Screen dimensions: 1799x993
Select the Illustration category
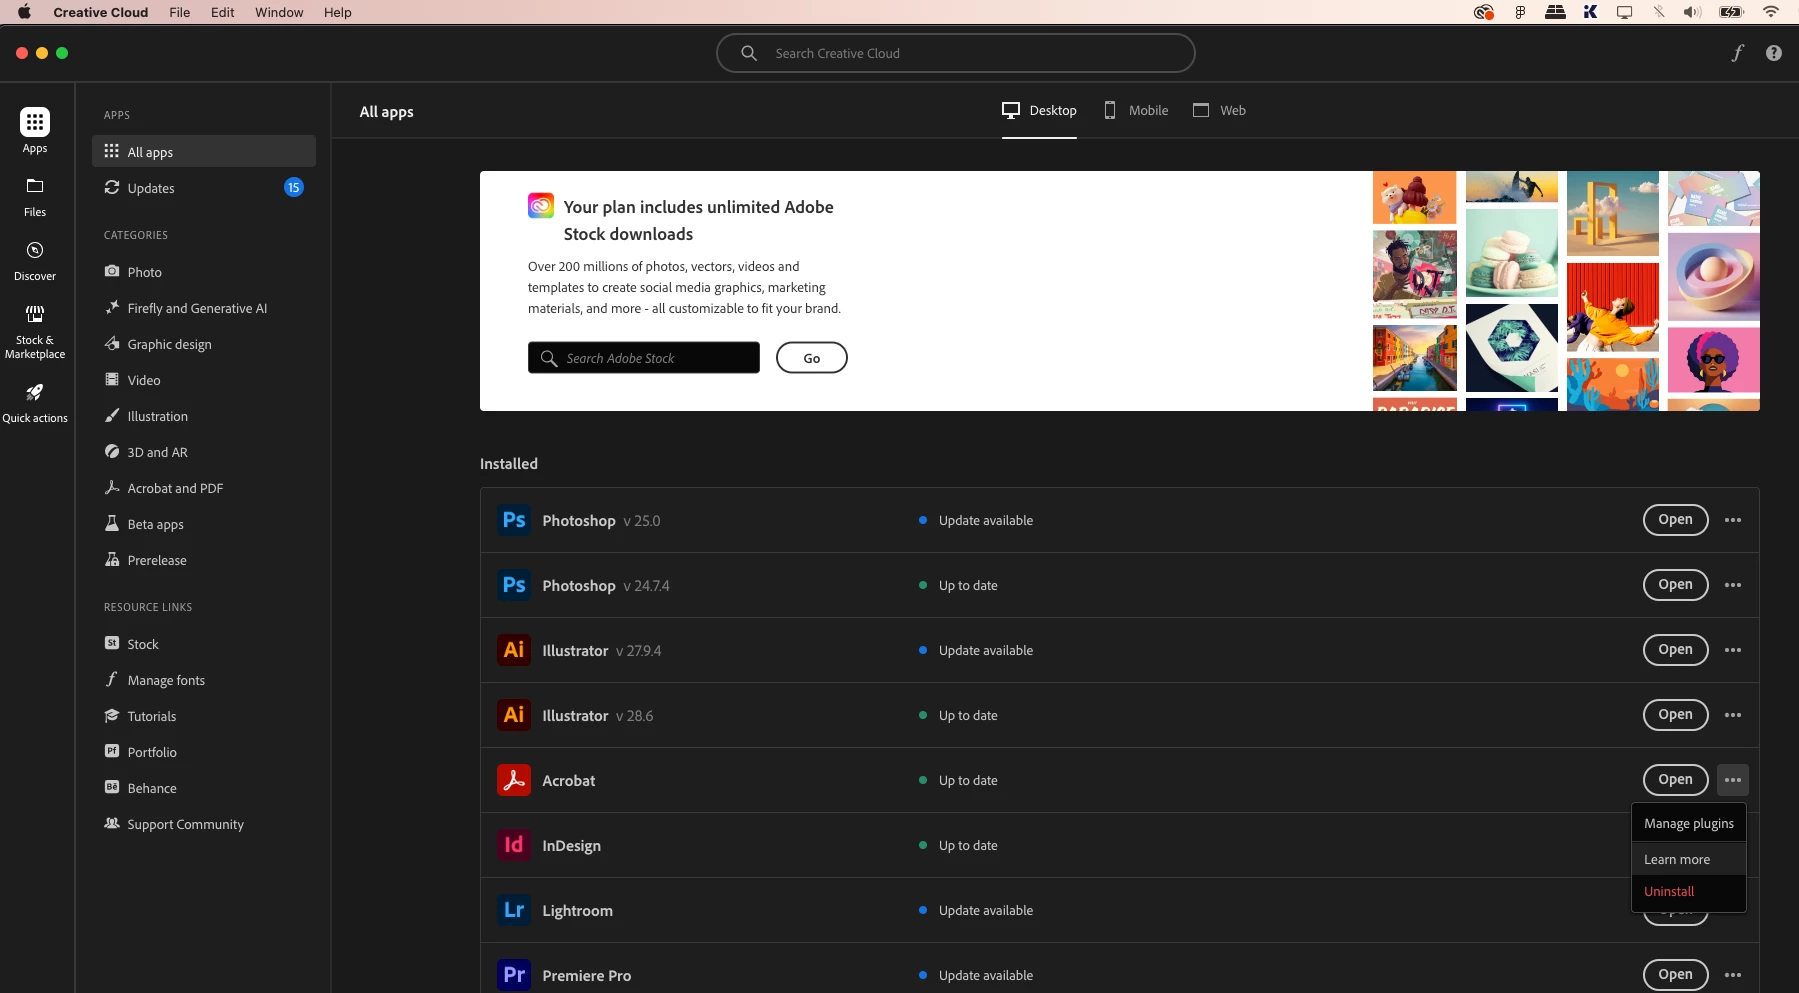point(204,416)
